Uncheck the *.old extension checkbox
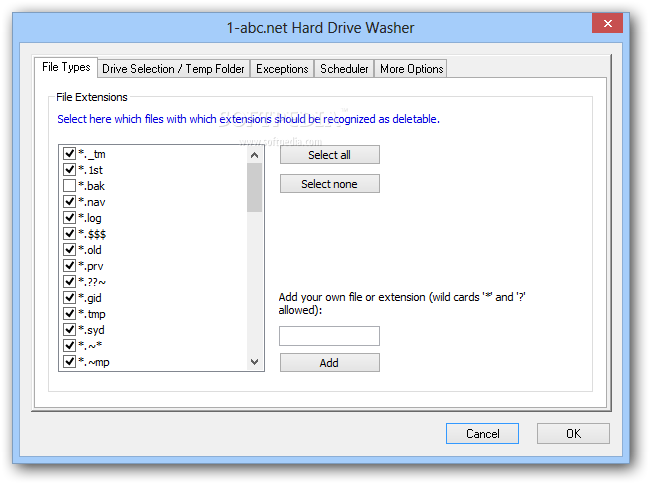Screen dimensions: 650x484 click(69, 249)
